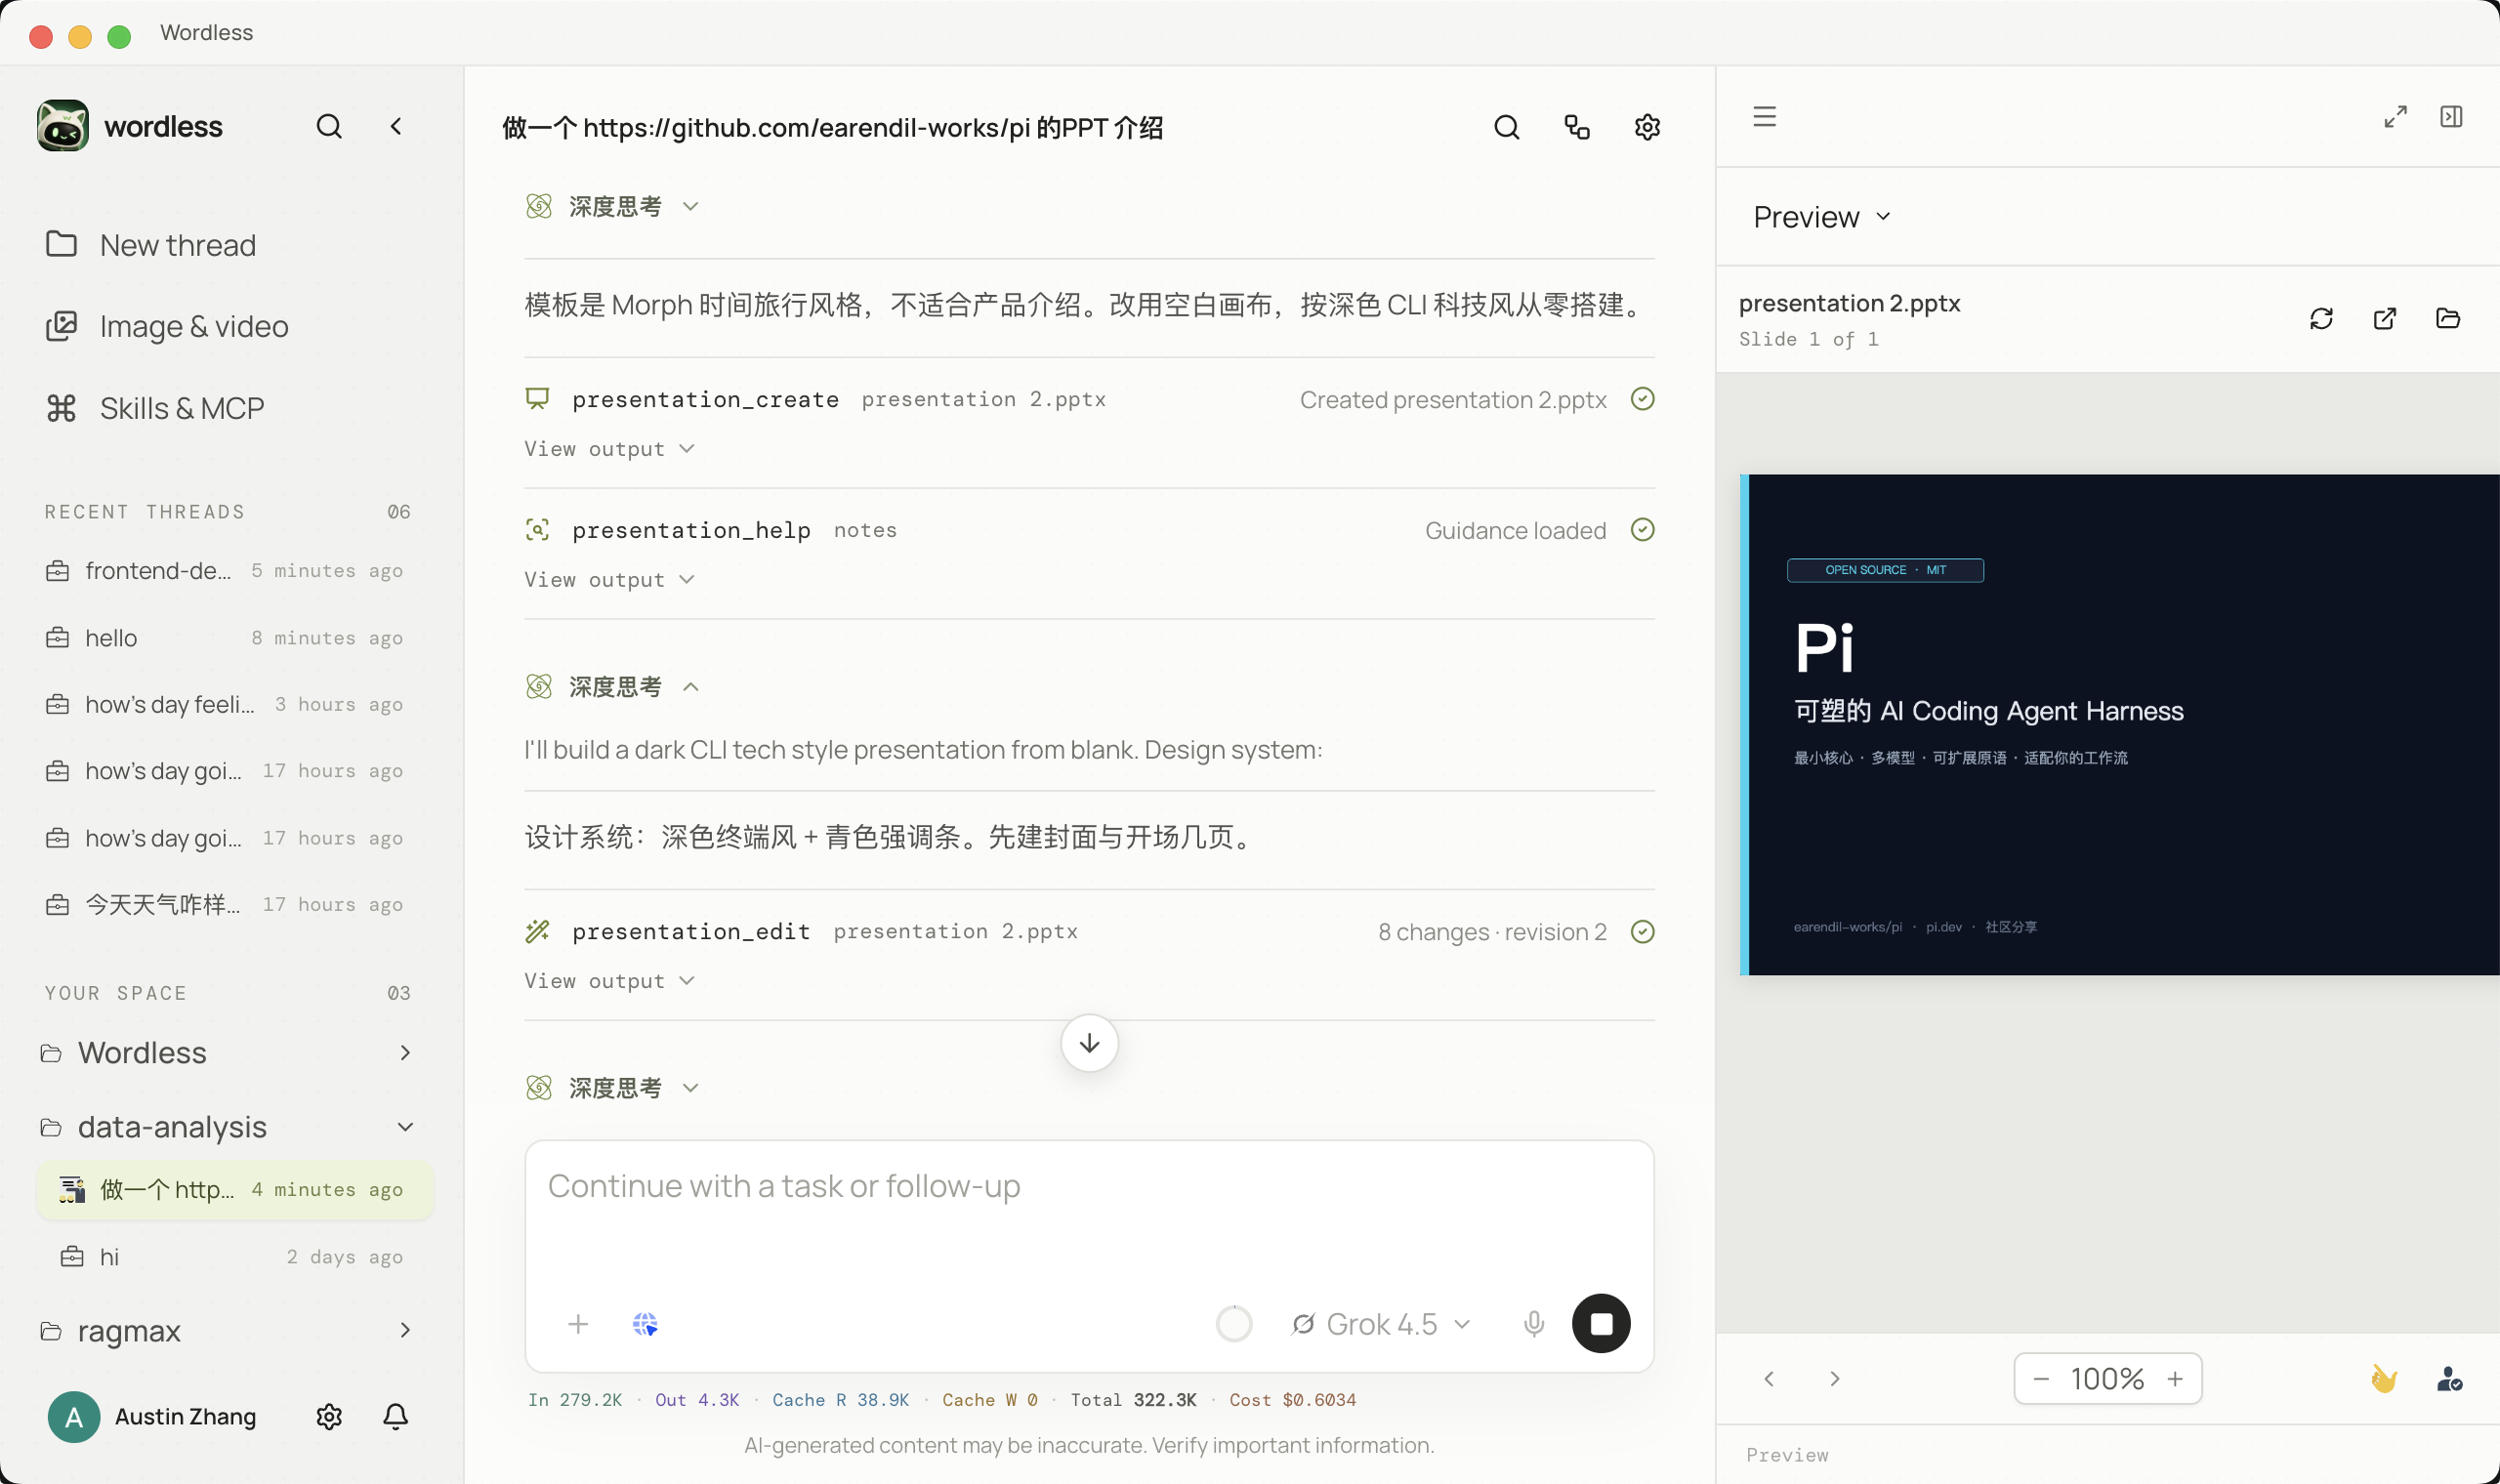Open the workflow nodes icon in the thread header
Viewport: 2500px width, 1484px height.
coord(1576,127)
